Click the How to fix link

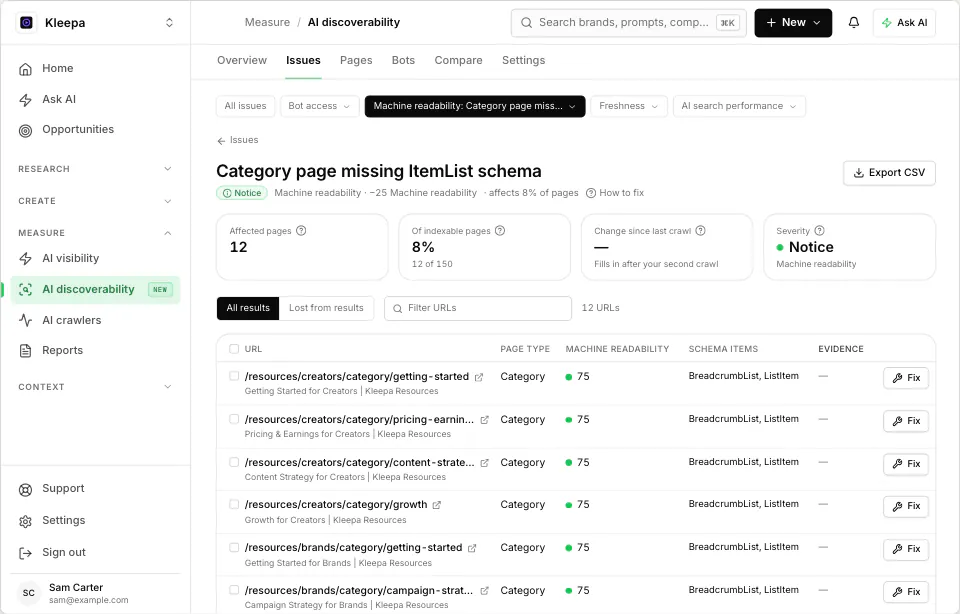(x=615, y=193)
